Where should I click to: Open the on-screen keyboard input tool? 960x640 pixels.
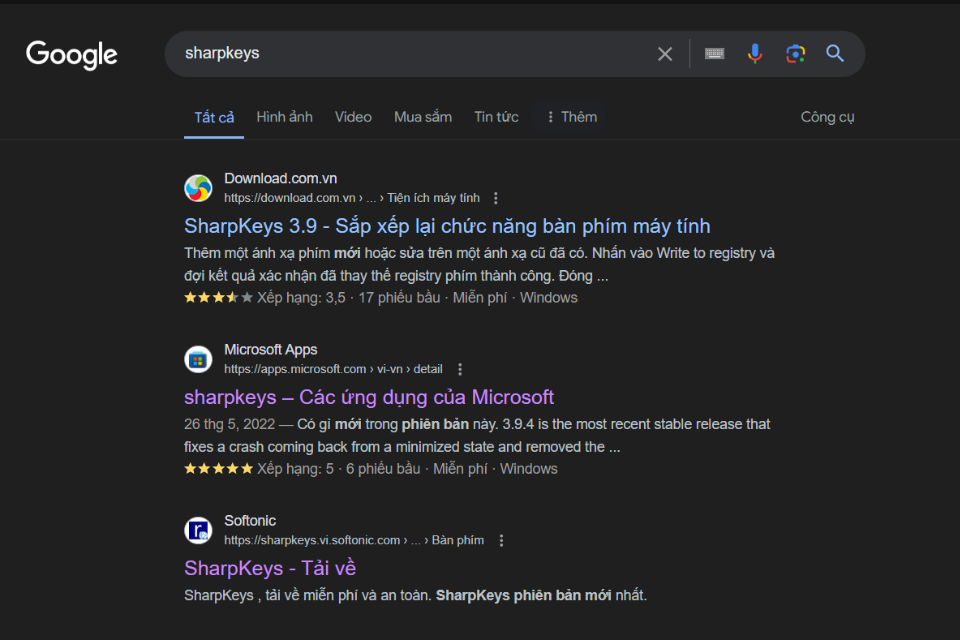(714, 54)
